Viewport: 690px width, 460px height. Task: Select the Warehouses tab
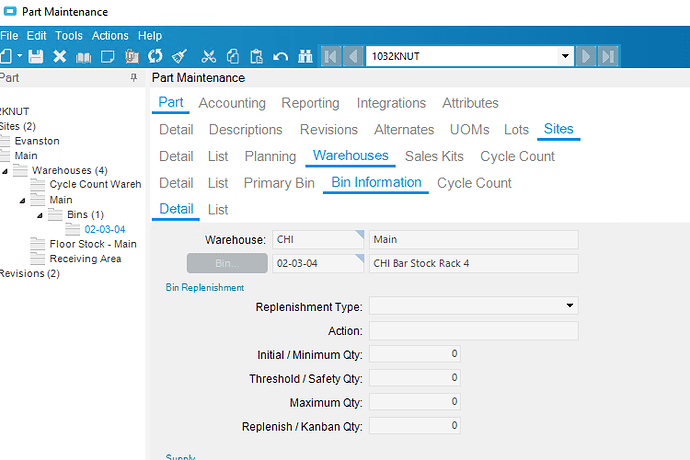coord(350,155)
